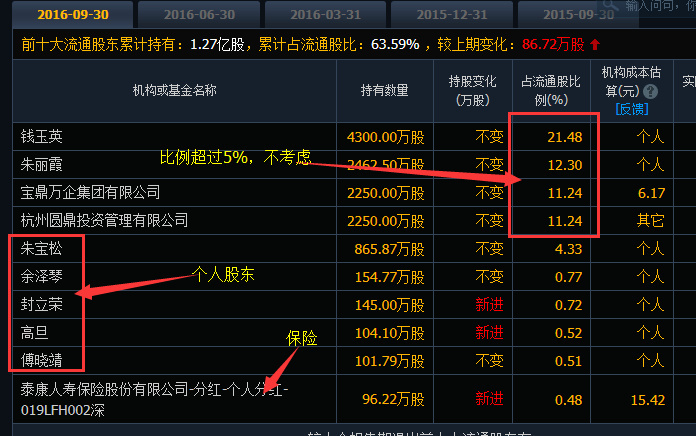This screenshot has height=436, width=696.
Task: Click the help question mark icon
Action: point(688,6)
